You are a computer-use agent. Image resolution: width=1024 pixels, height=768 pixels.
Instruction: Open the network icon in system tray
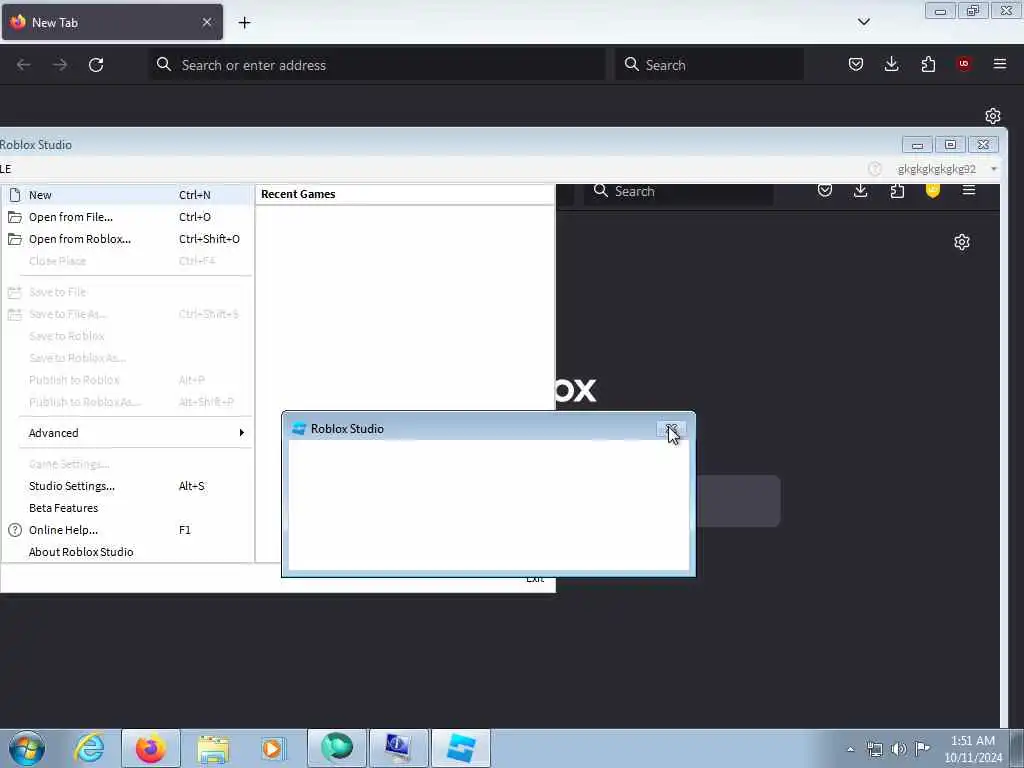pyautogui.click(x=874, y=749)
